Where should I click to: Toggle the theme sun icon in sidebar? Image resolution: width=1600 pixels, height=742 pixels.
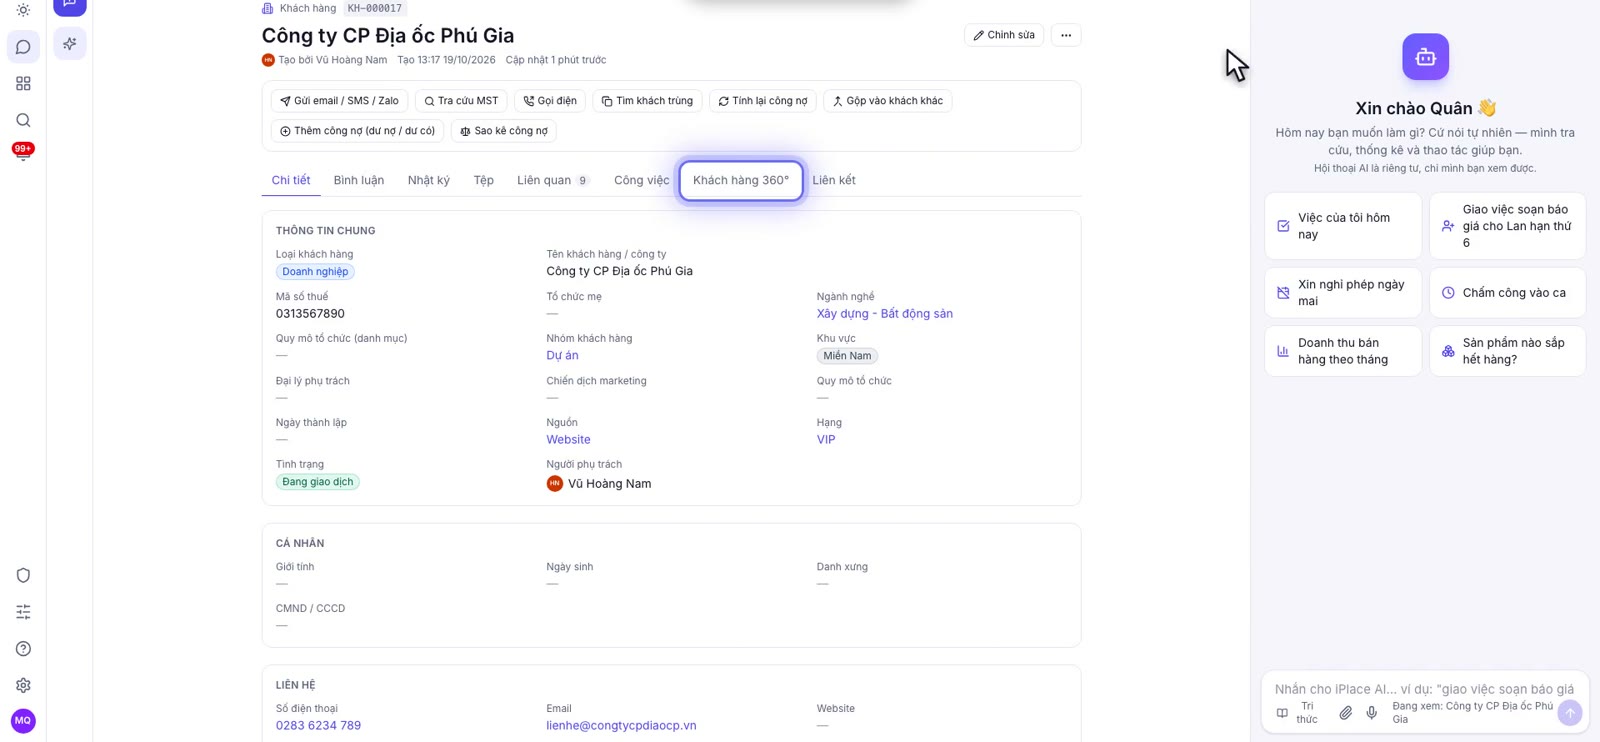(x=23, y=10)
